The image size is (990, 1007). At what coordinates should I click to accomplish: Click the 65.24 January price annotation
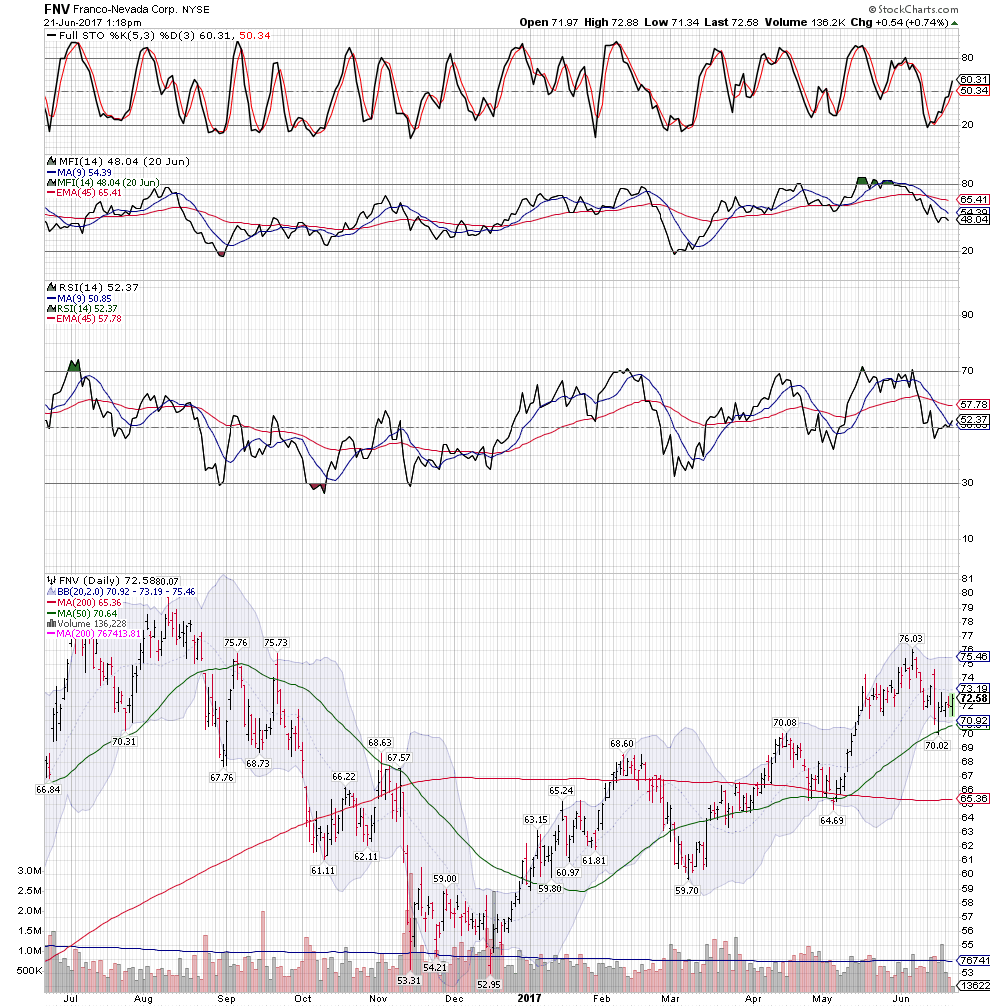(x=561, y=791)
